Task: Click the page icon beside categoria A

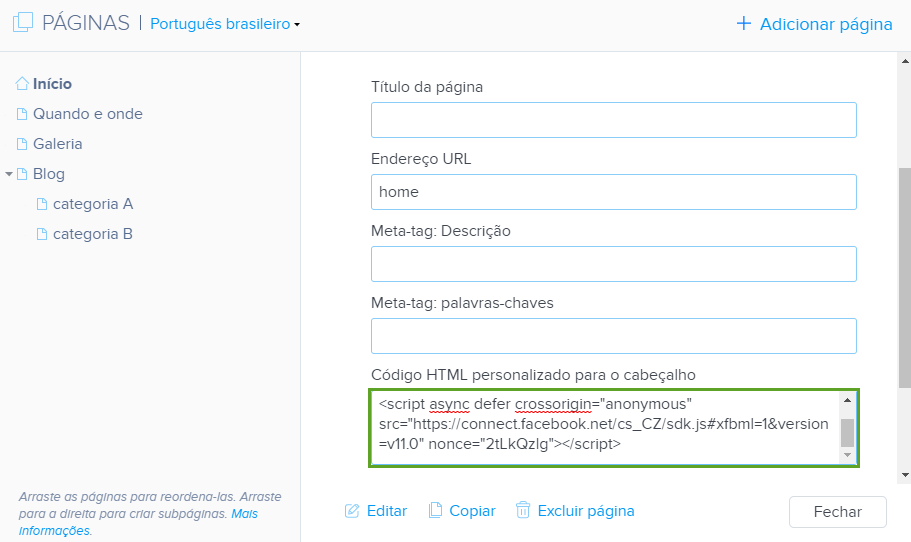Action: (x=42, y=204)
